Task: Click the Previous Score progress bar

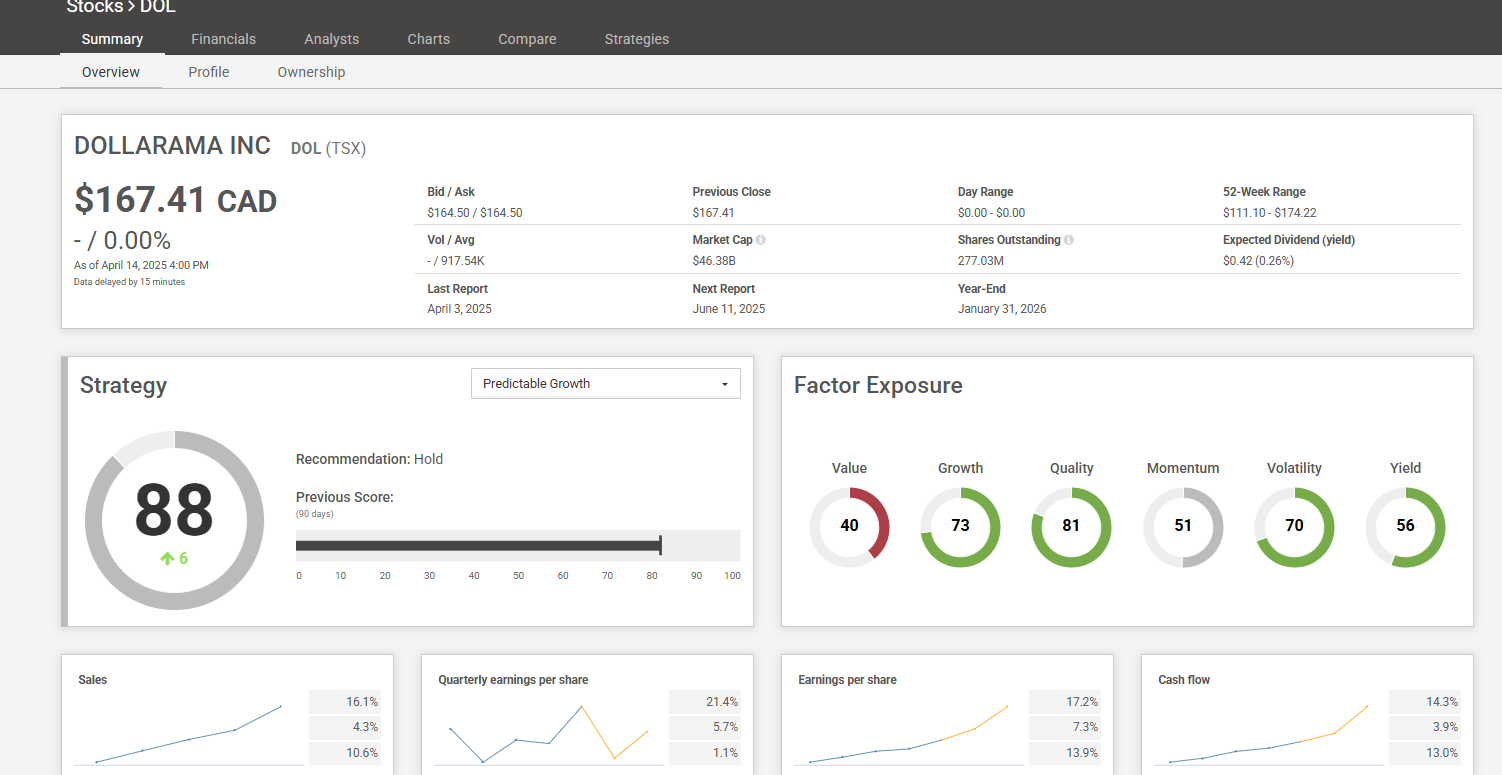Action: [x=518, y=545]
